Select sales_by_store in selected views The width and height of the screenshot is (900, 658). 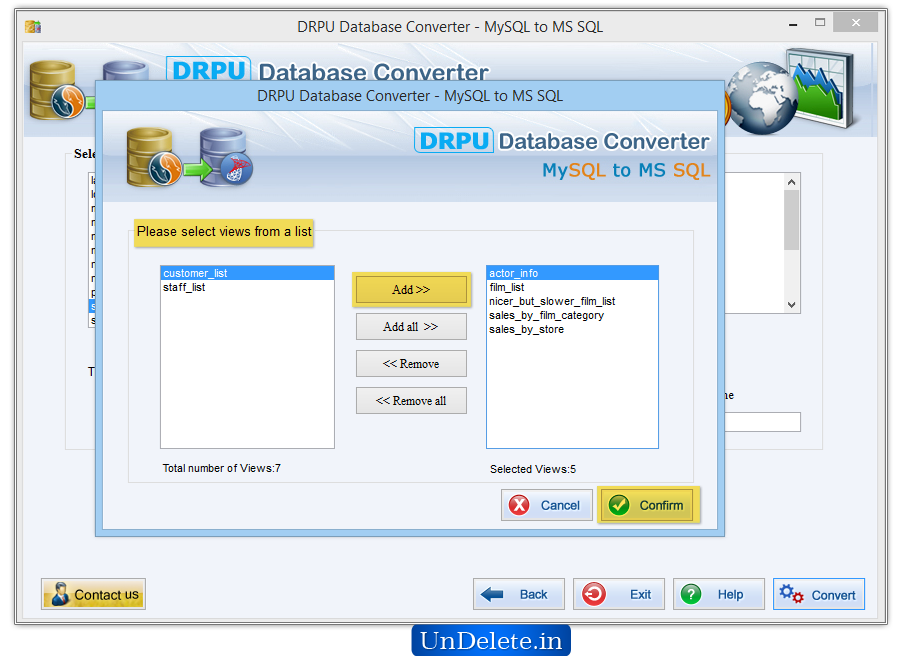click(572, 330)
